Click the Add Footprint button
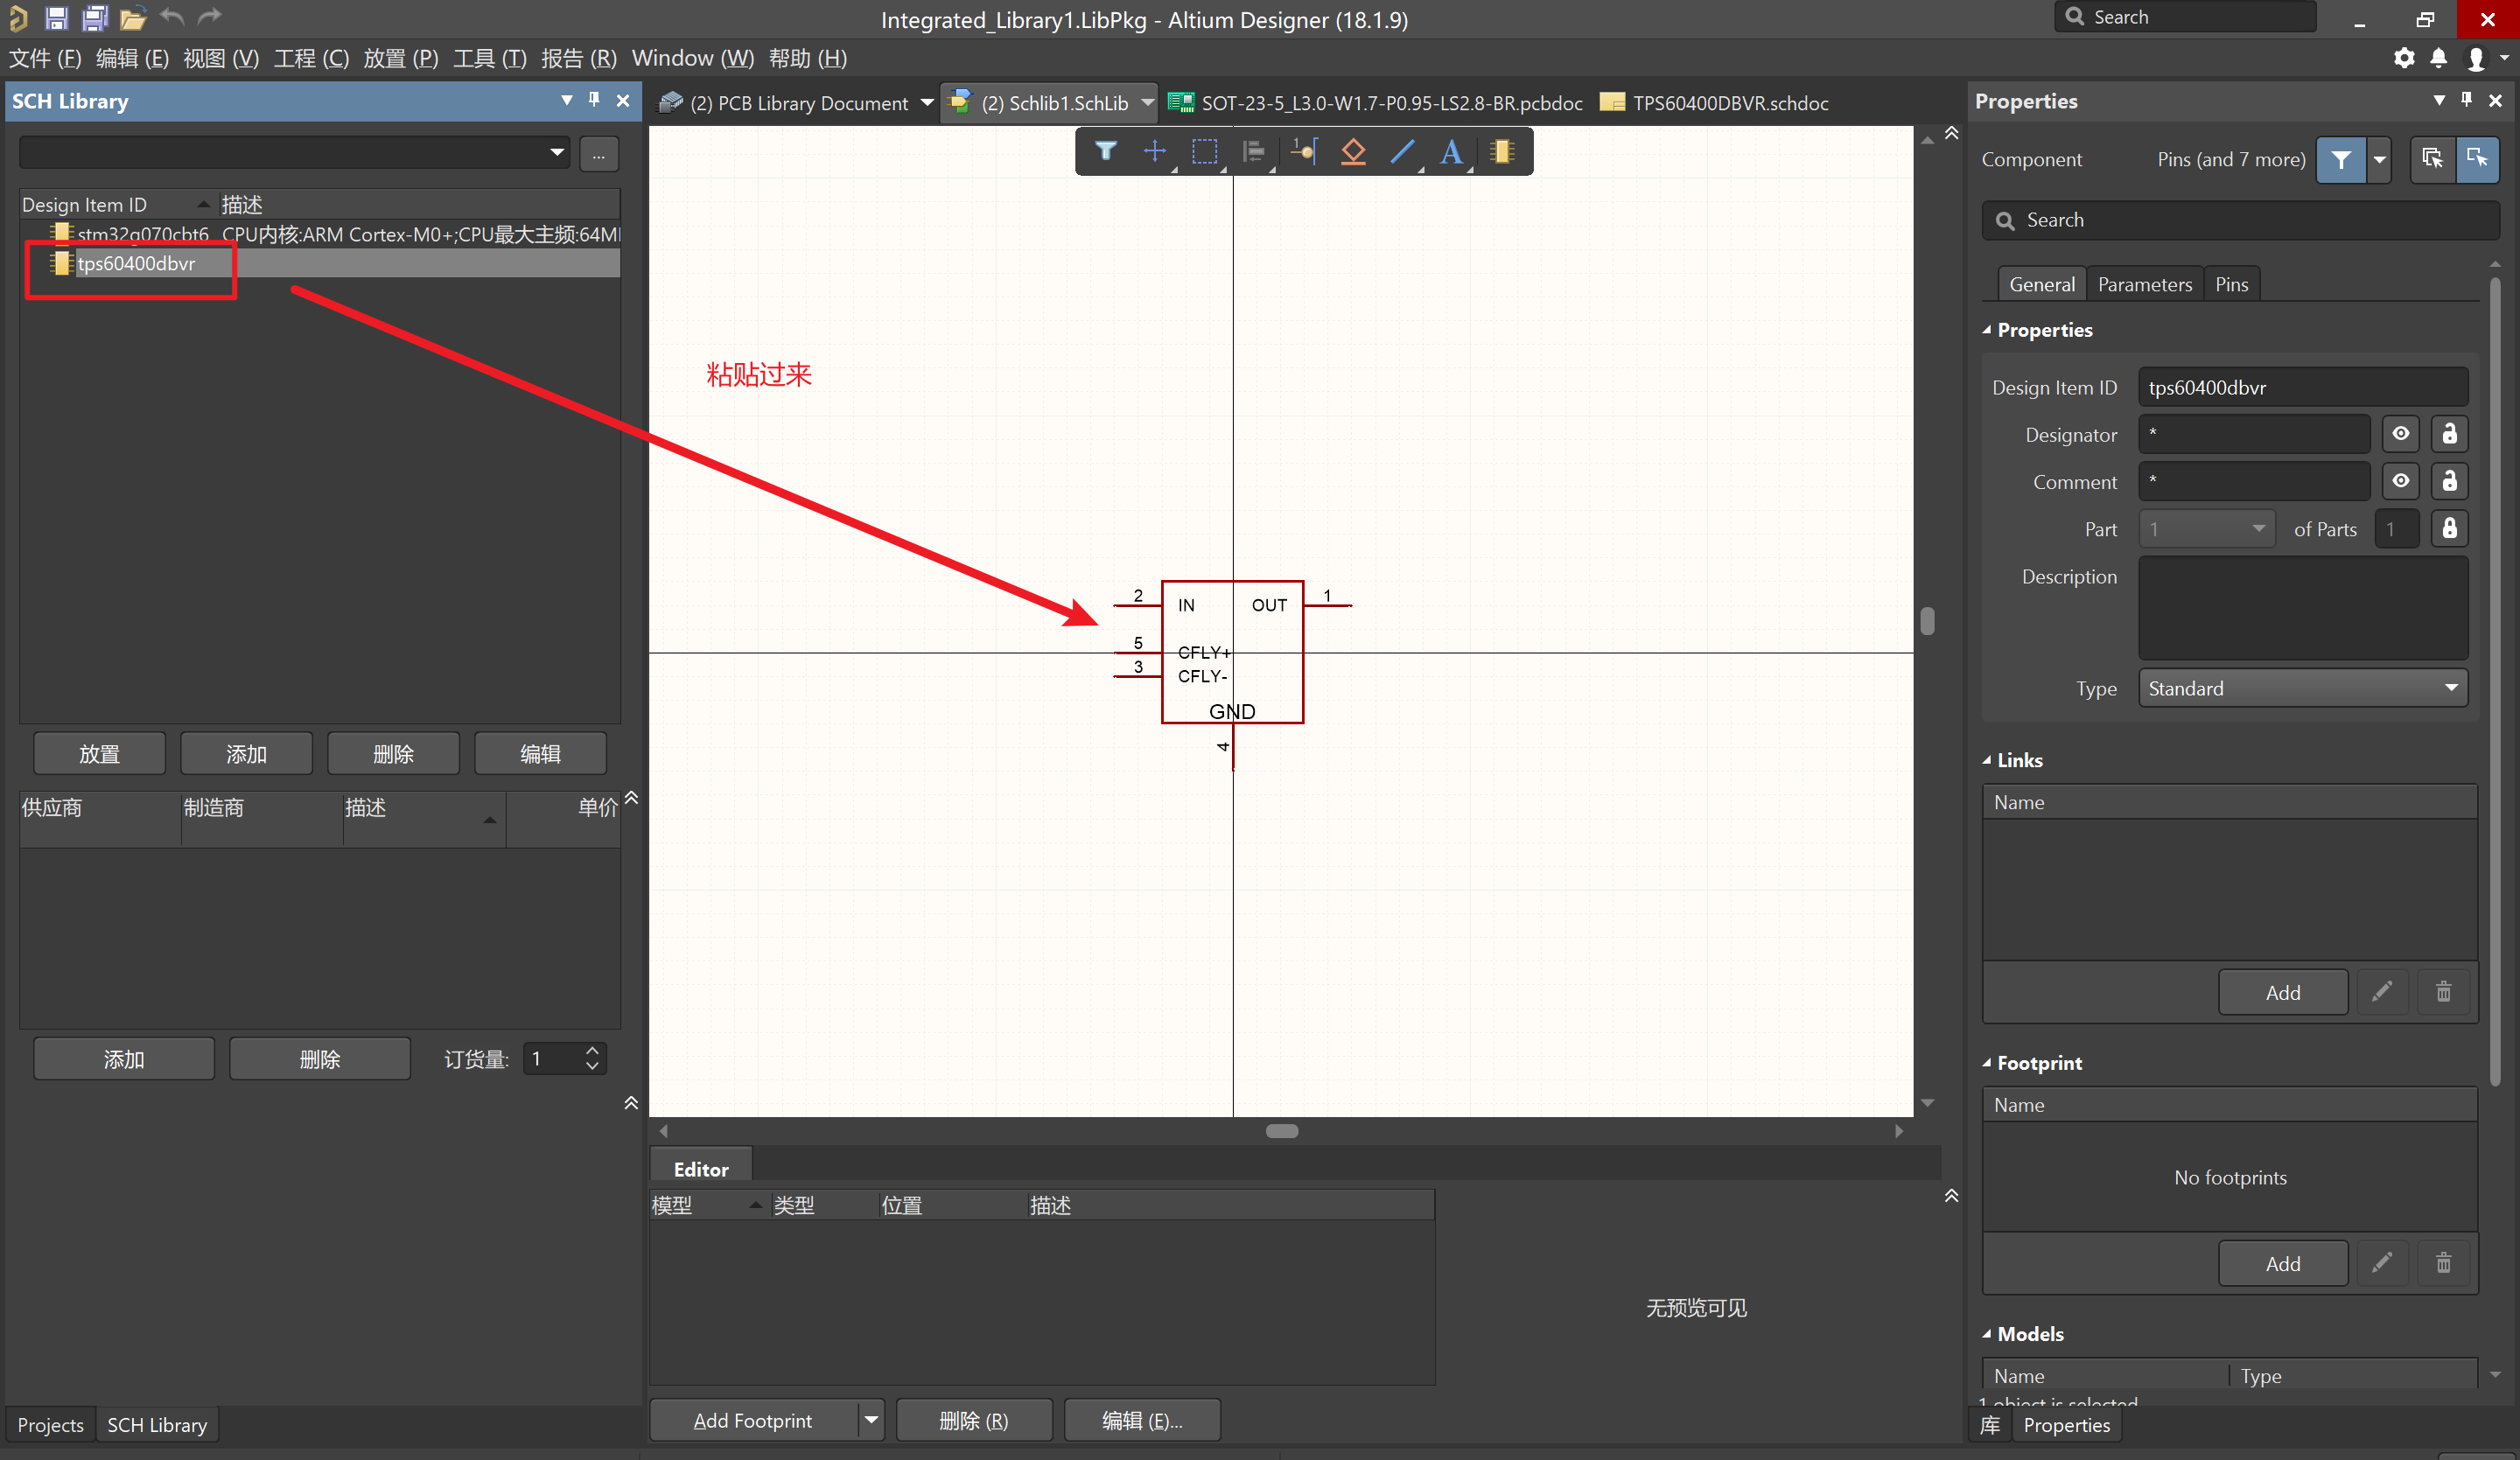2520x1460 pixels. pos(753,1420)
